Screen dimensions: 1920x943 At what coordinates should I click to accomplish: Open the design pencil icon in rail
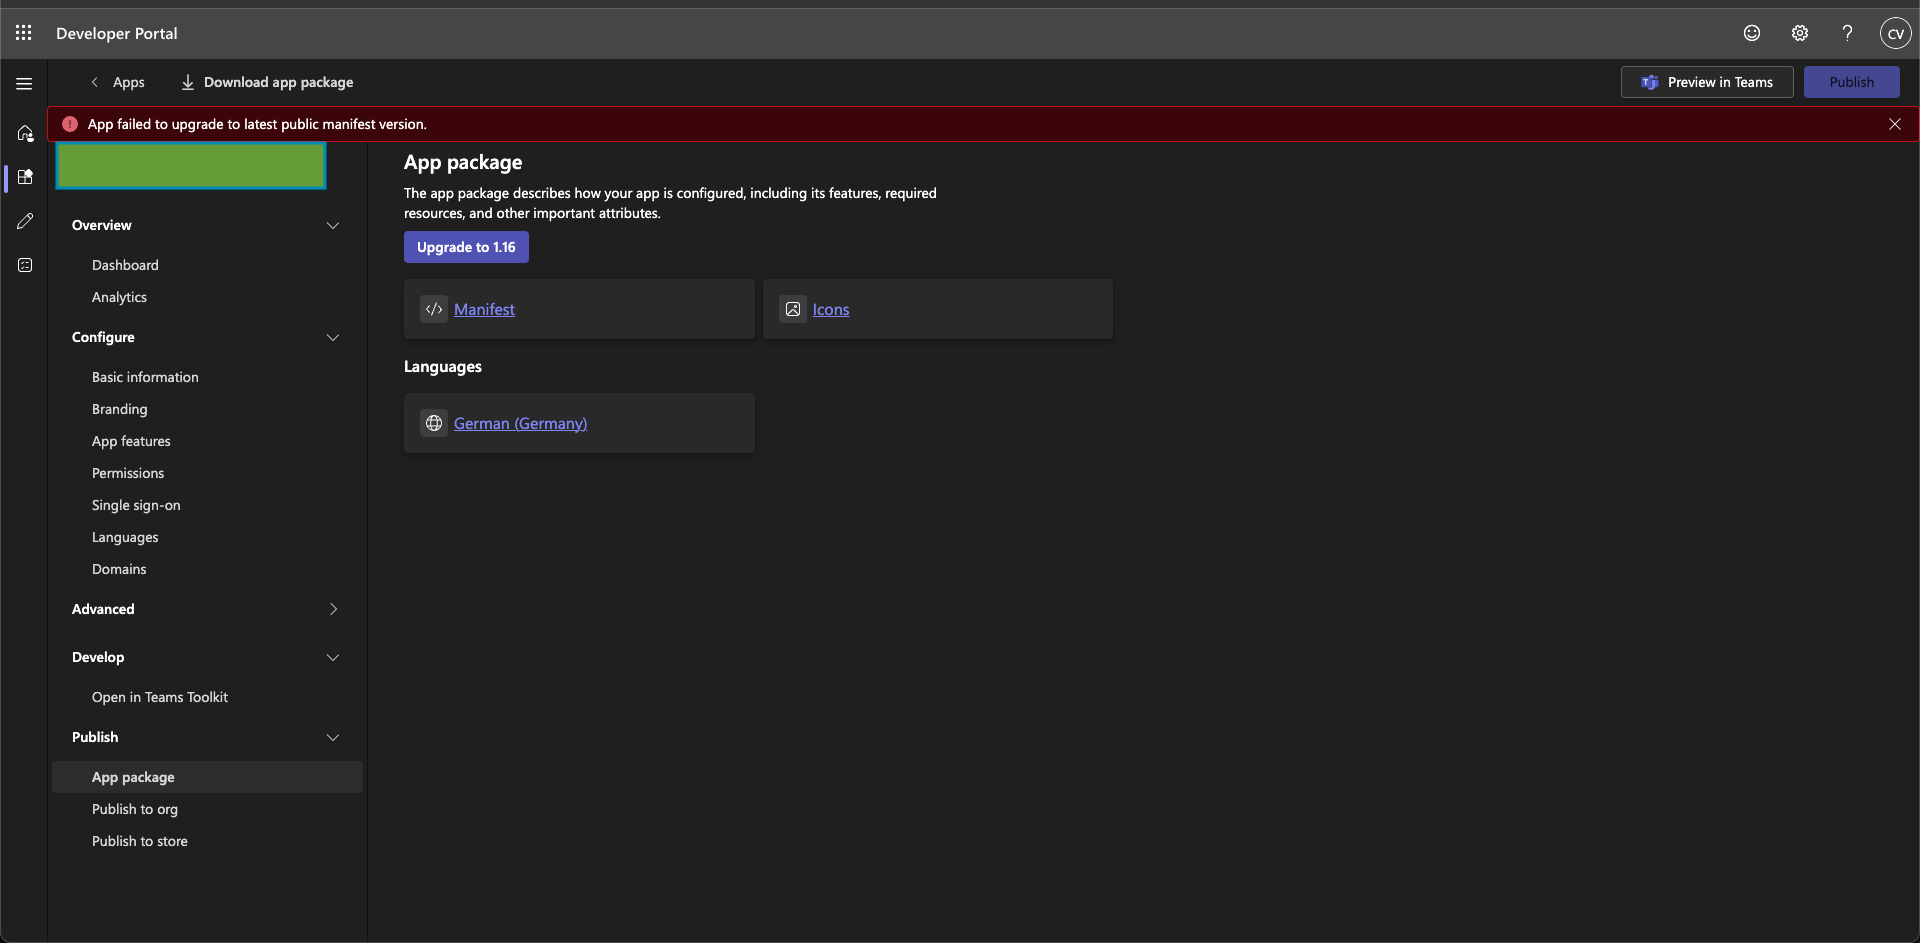point(25,221)
